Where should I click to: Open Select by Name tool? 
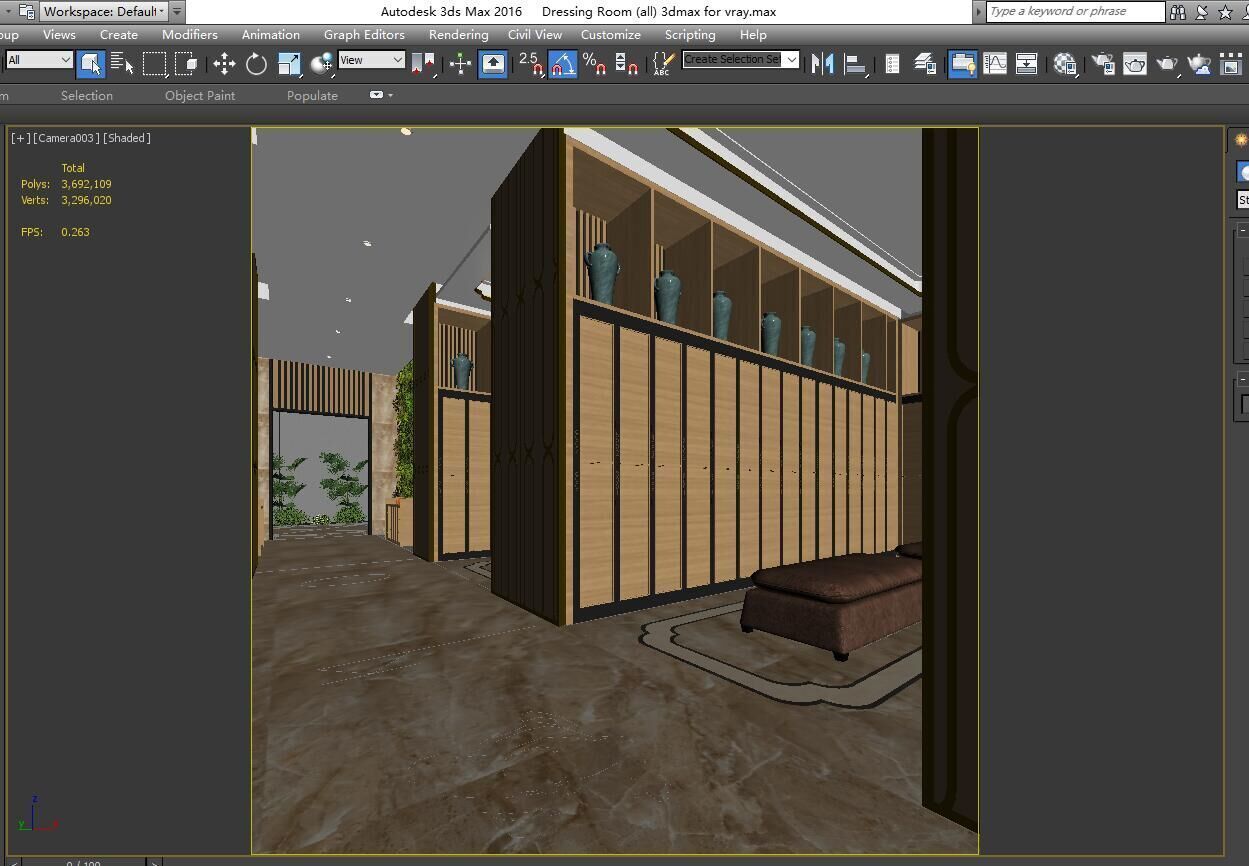(122, 64)
